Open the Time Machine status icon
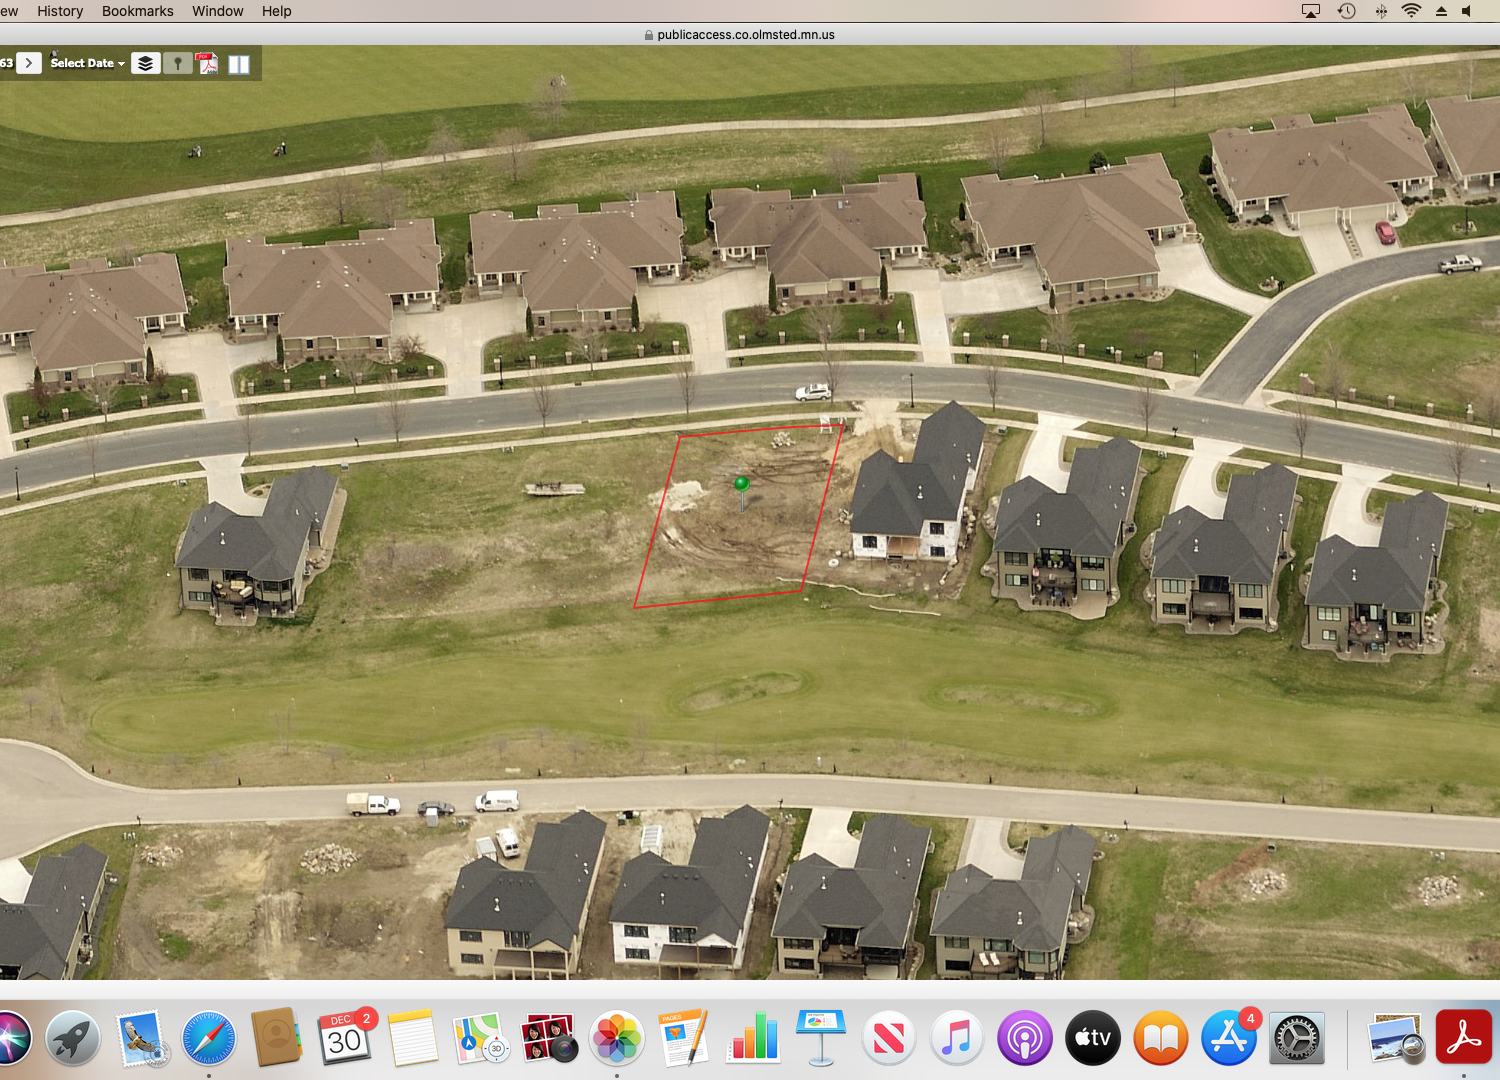Viewport: 1500px width, 1080px height. click(1347, 11)
